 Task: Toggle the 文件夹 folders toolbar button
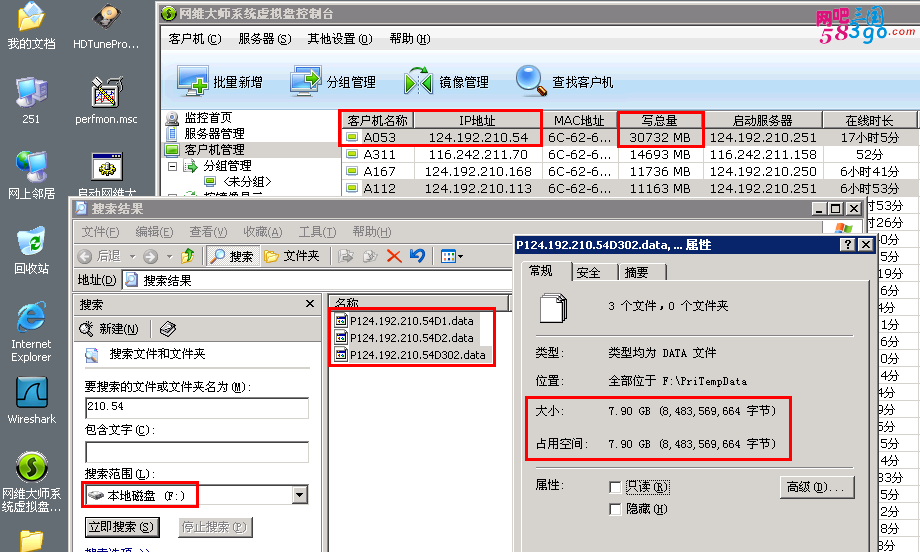click(x=292, y=256)
